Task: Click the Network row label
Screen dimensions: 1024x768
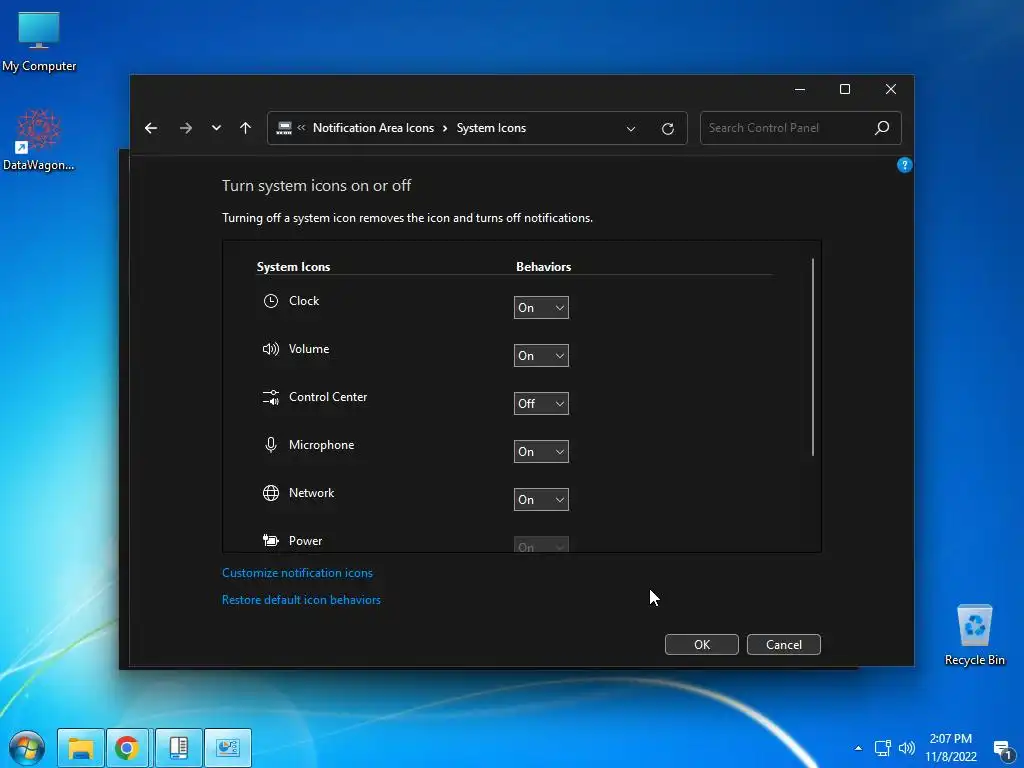Action: tap(312, 493)
